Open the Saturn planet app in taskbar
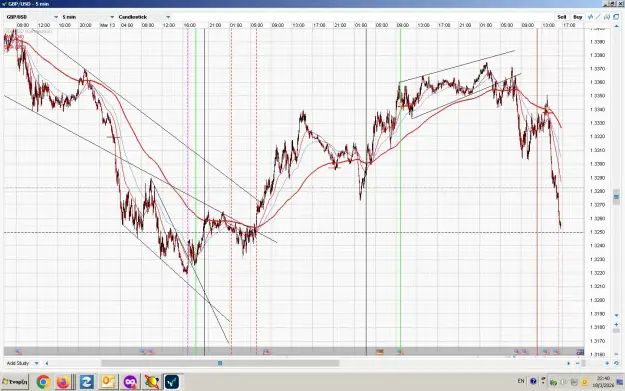 coord(151,382)
